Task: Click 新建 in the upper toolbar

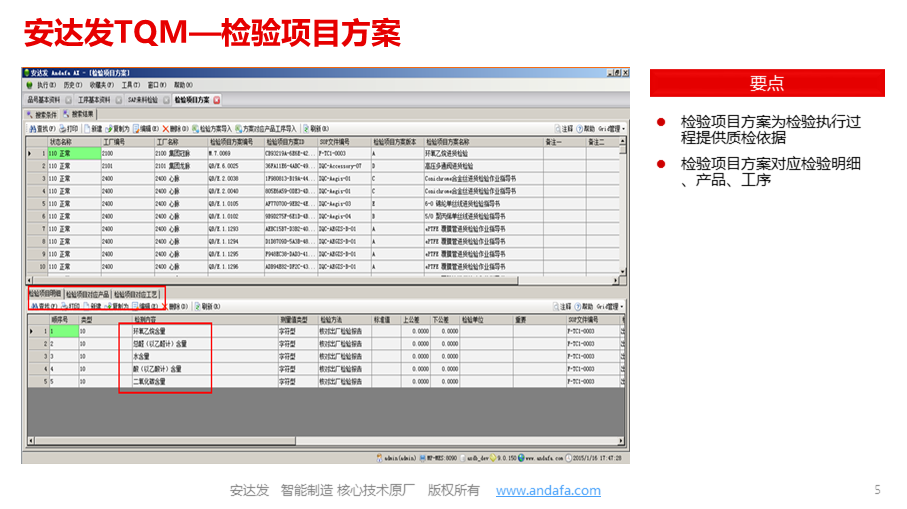Action: pos(94,128)
